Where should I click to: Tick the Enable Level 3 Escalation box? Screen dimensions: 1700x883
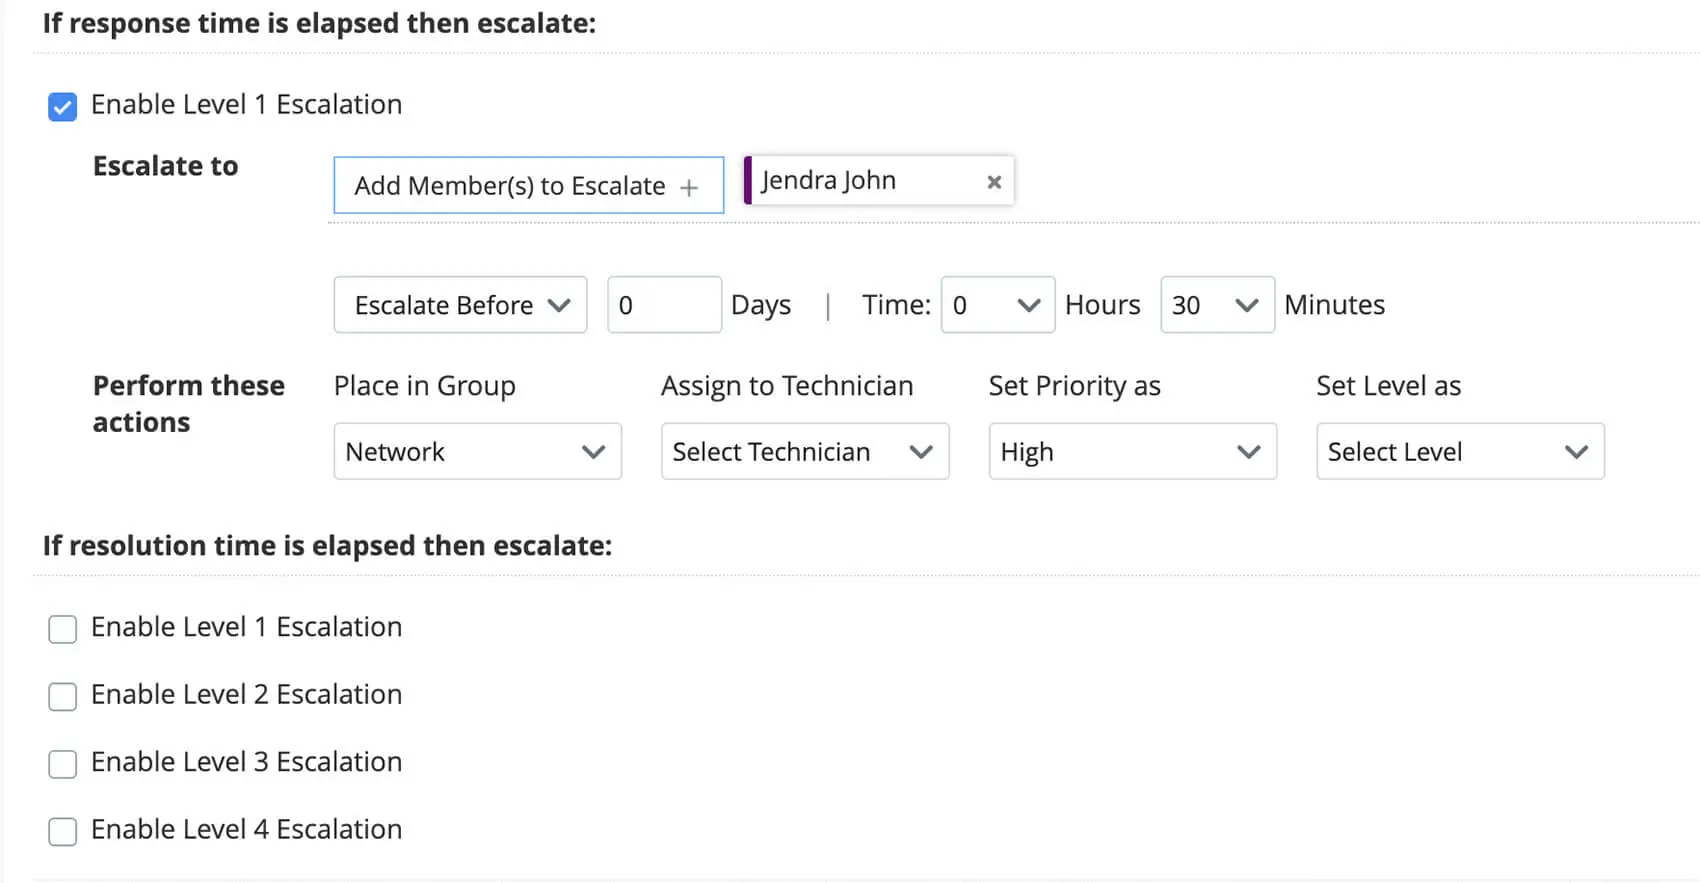62,764
